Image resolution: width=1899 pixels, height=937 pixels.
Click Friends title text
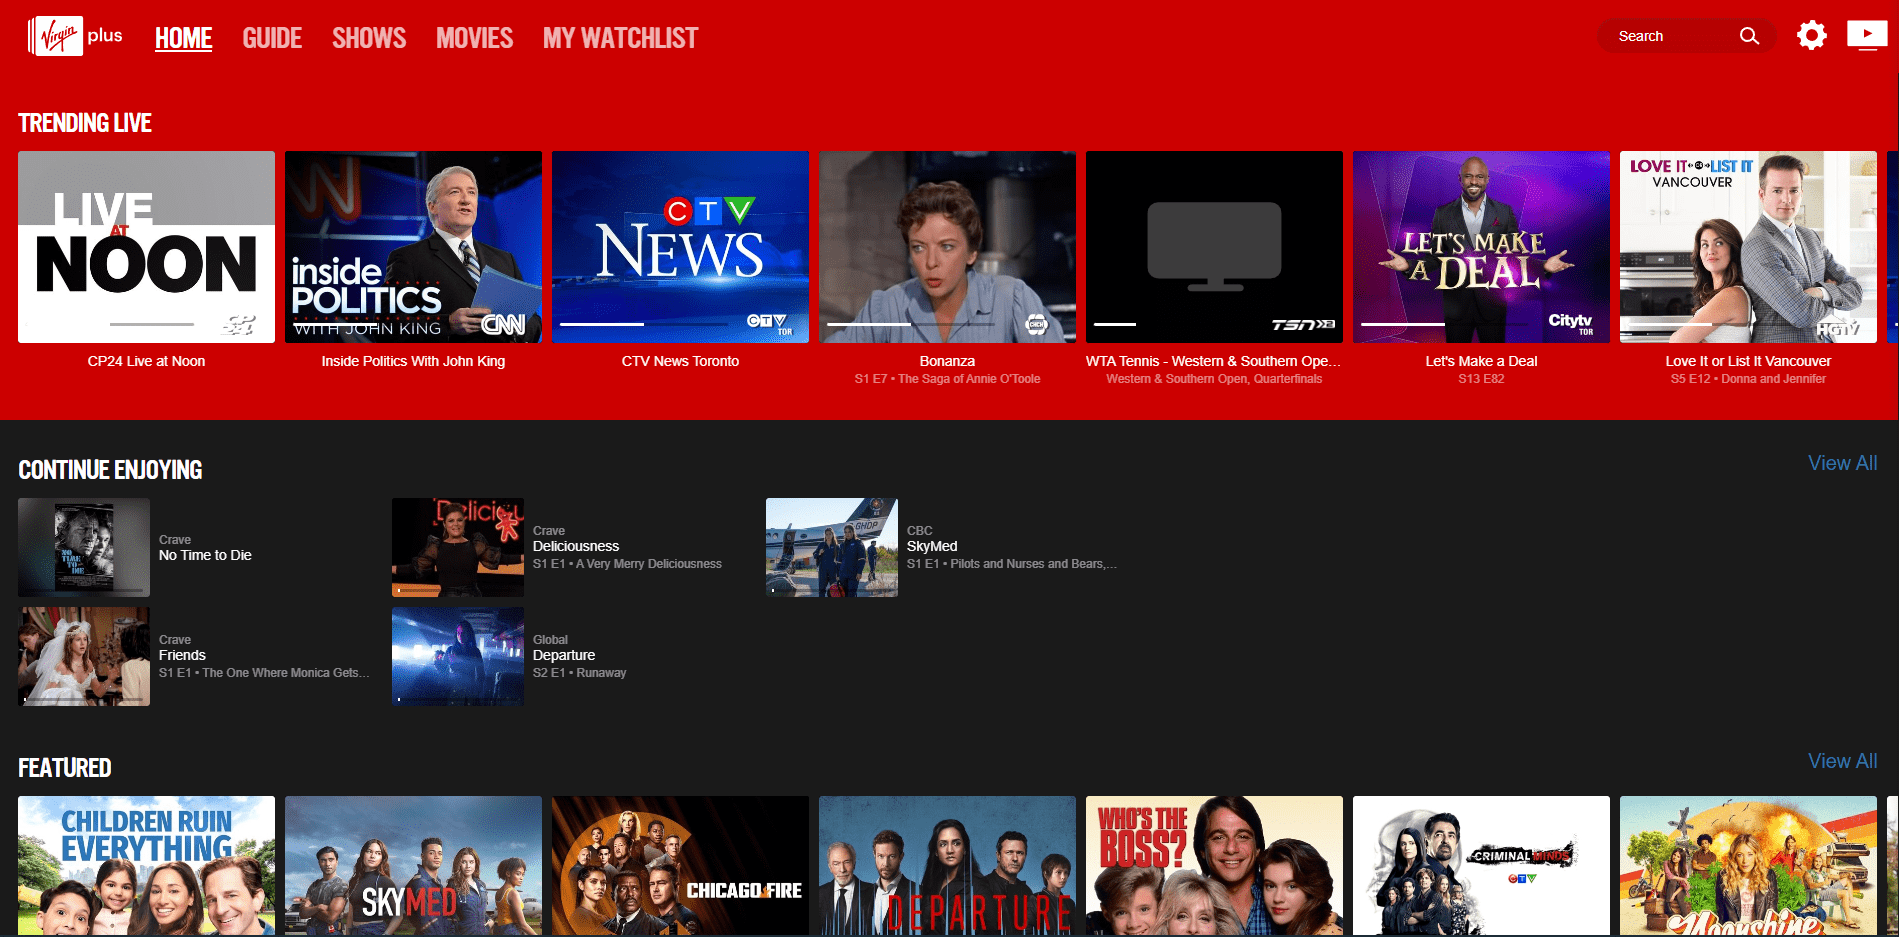point(182,655)
